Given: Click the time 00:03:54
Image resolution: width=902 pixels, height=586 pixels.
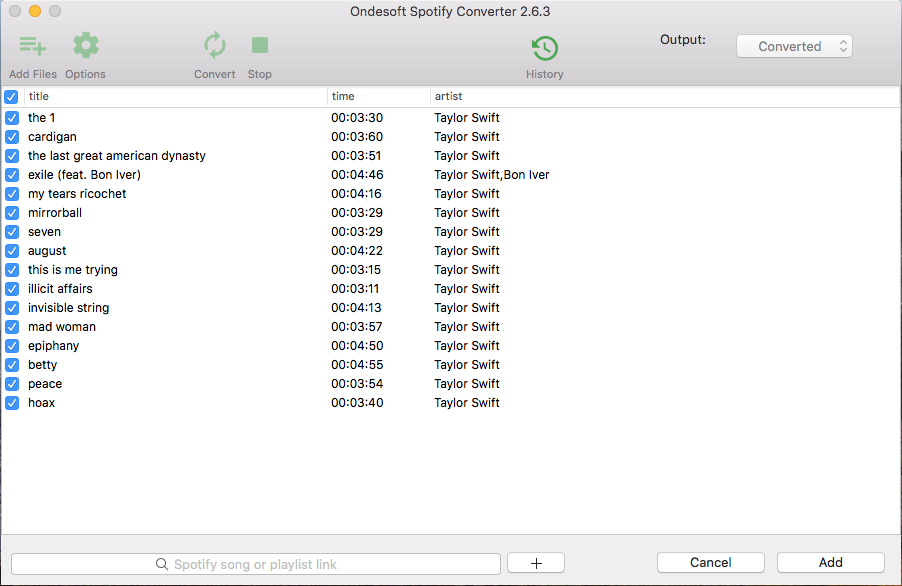Looking at the screenshot, I should [x=357, y=384].
